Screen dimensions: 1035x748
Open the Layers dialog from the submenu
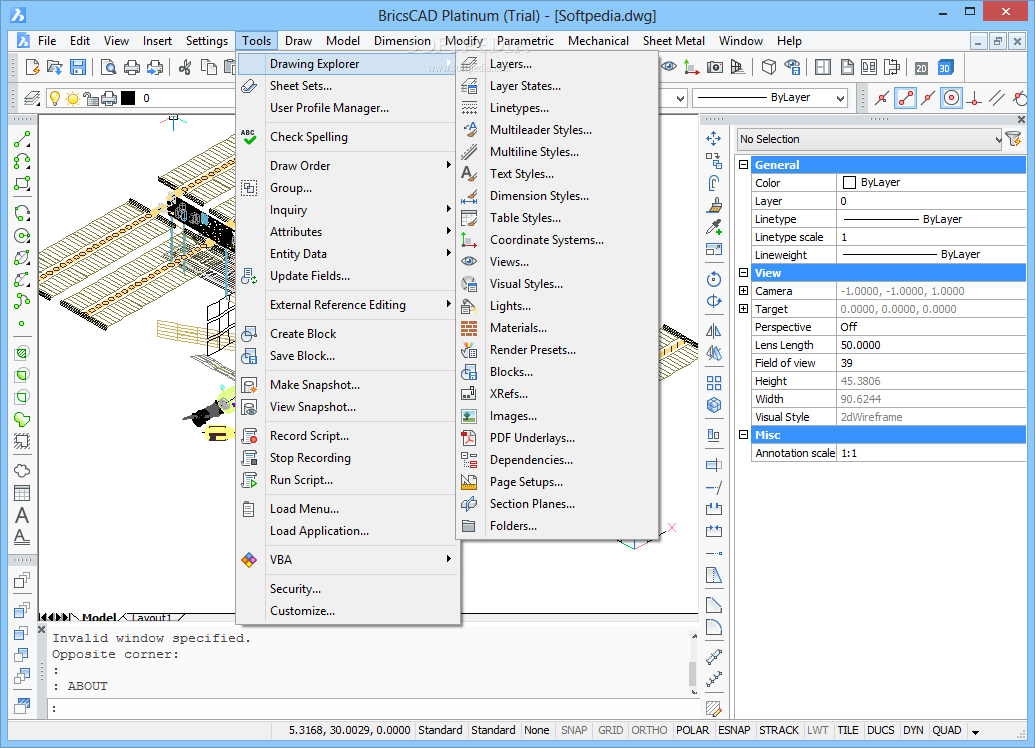(510, 64)
